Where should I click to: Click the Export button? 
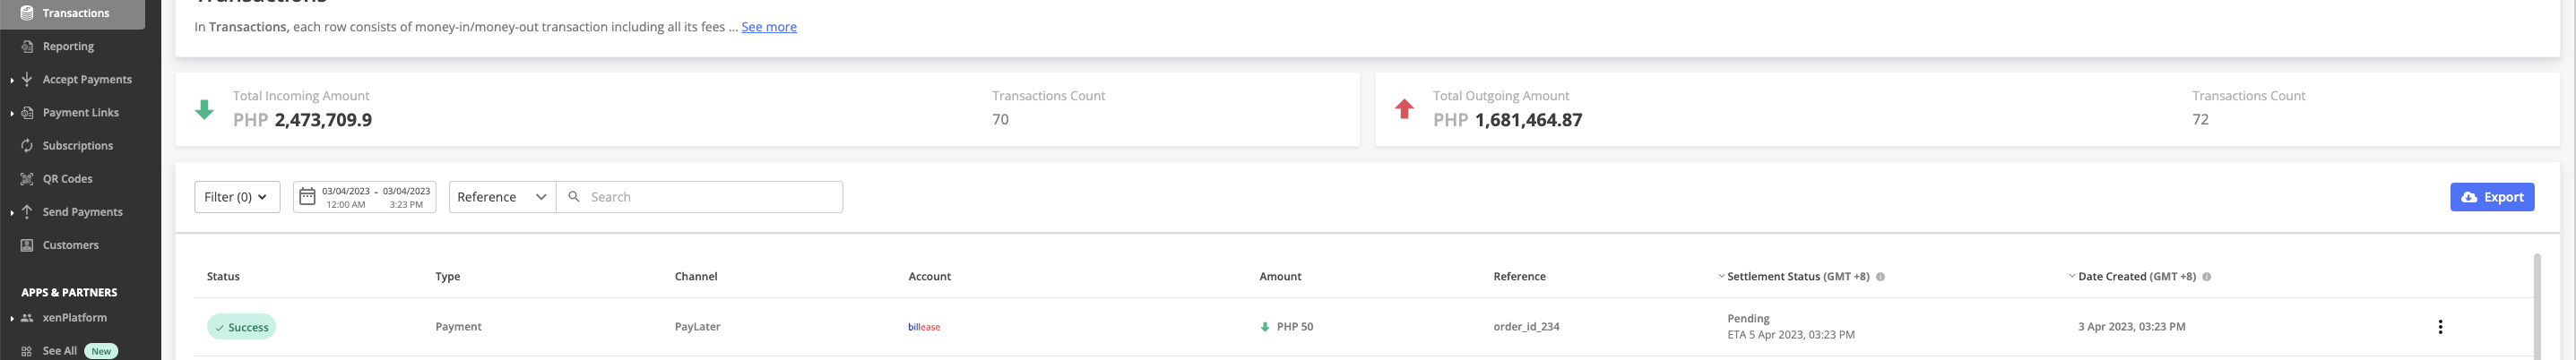click(x=2491, y=197)
